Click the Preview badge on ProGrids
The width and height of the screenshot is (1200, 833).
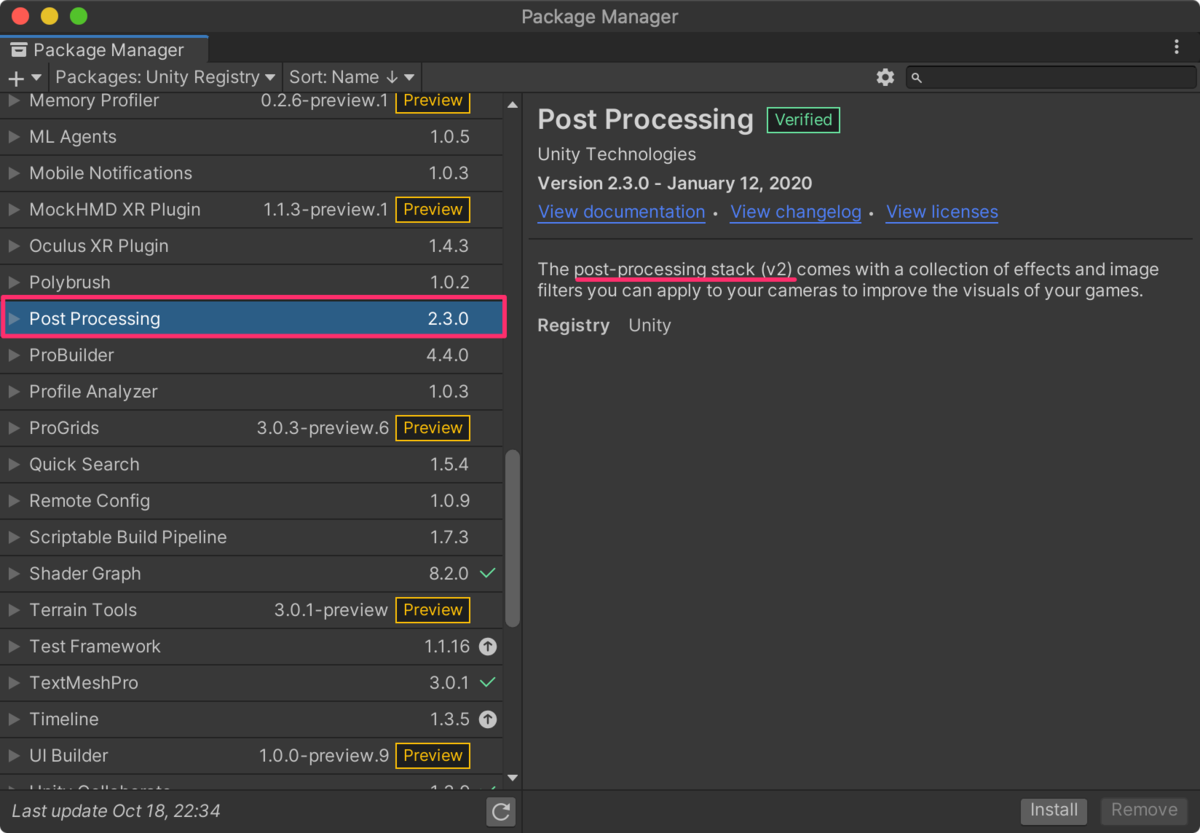point(433,428)
